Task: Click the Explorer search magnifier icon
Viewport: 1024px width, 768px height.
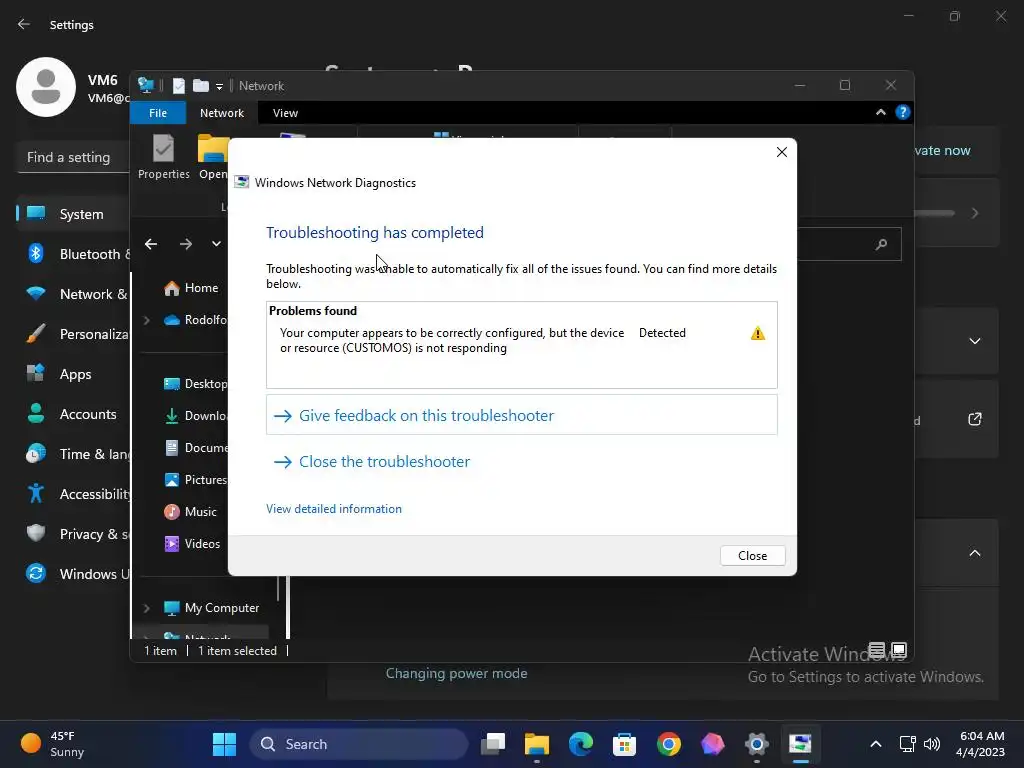Action: 882,244
